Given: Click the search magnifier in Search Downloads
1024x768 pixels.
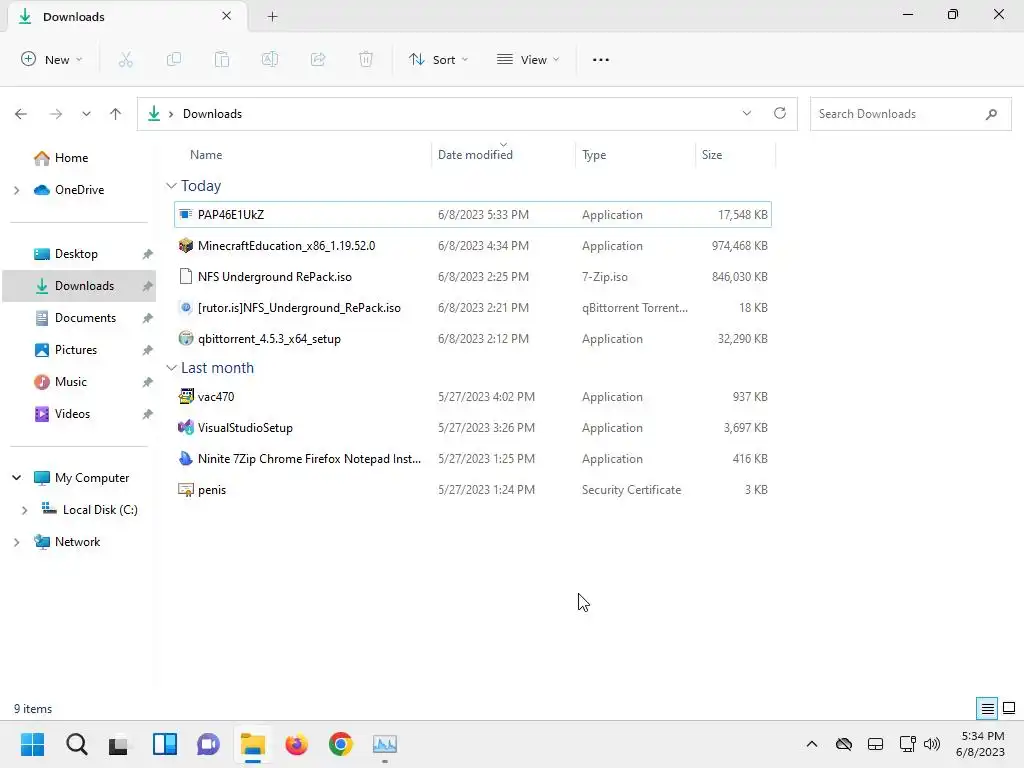Looking at the screenshot, I should pyautogui.click(x=991, y=114).
